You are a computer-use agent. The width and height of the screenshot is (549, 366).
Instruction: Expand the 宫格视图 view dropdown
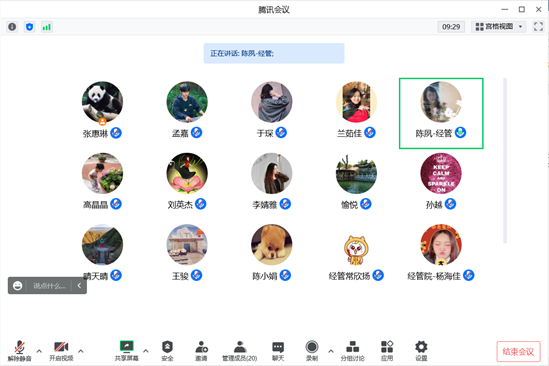click(499, 27)
